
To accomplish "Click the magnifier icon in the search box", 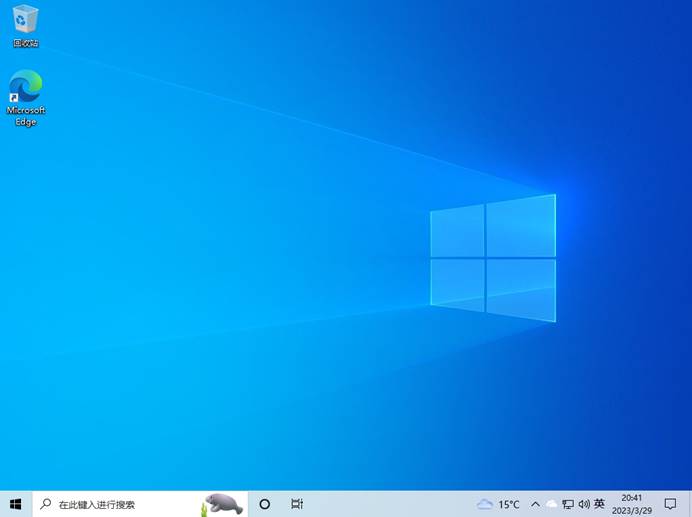I will coord(46,504).
